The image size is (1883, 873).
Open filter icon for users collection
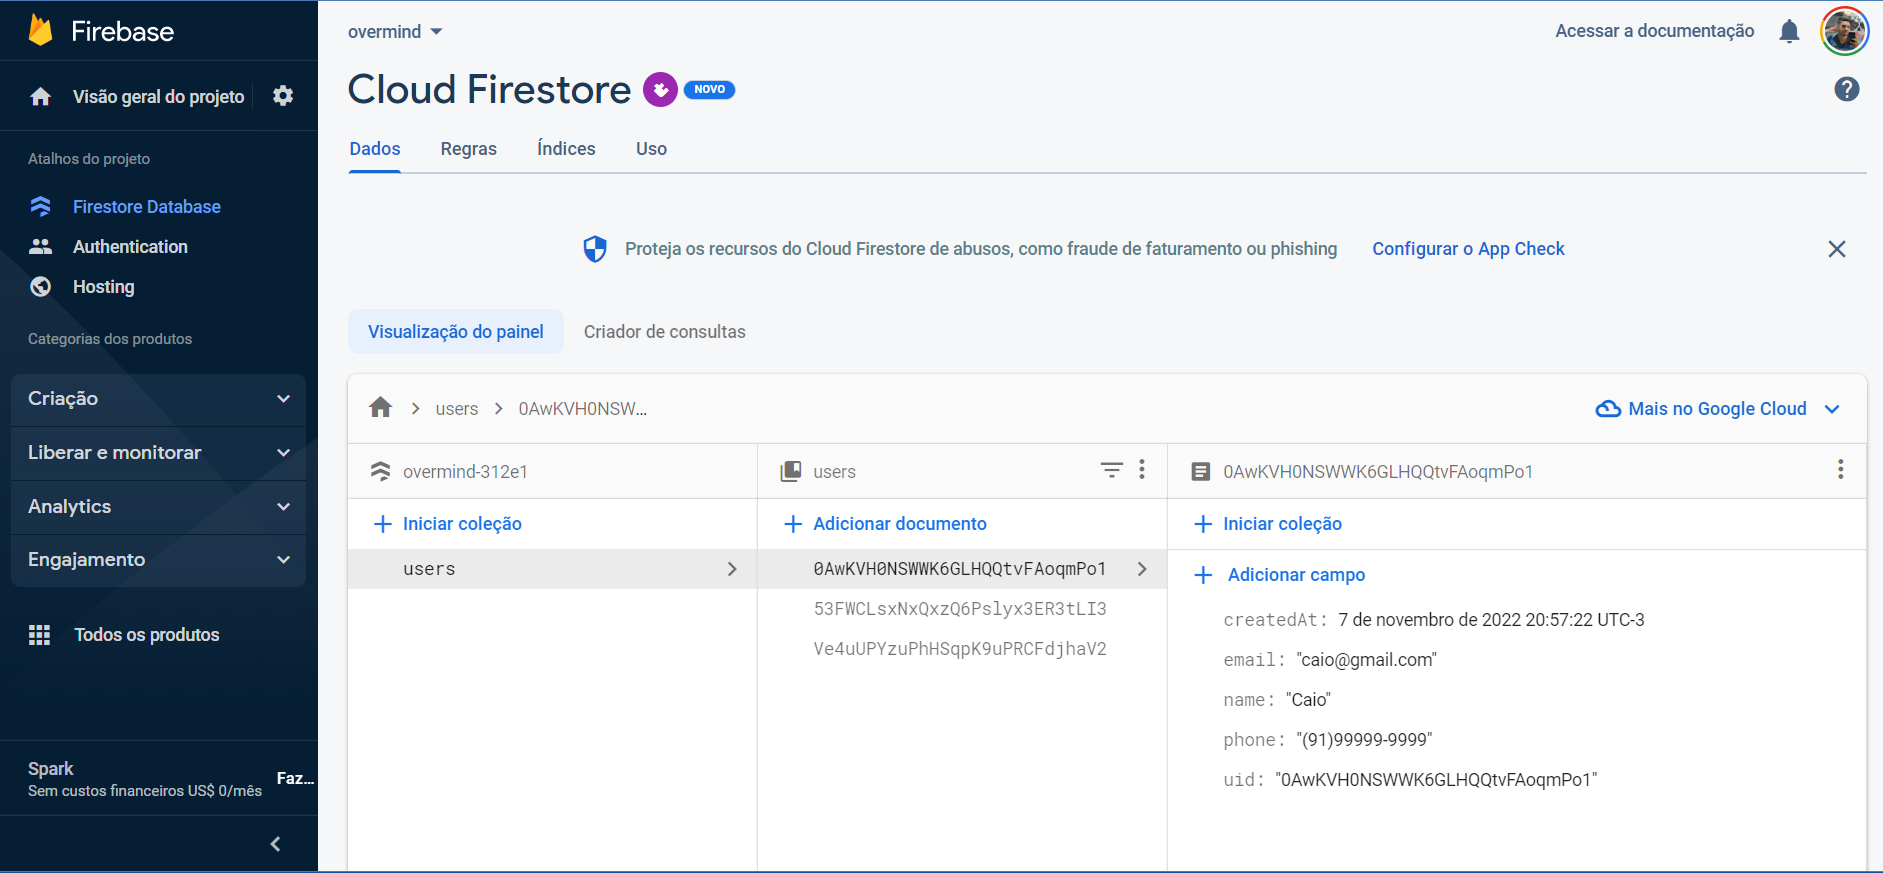click(1111, 470)
